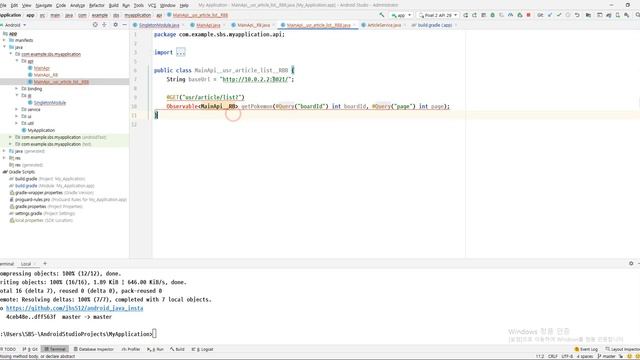Click the api breadcrumb in navigation bar
640x360 pixels.
pyautogui.click(x=159, y=15)
